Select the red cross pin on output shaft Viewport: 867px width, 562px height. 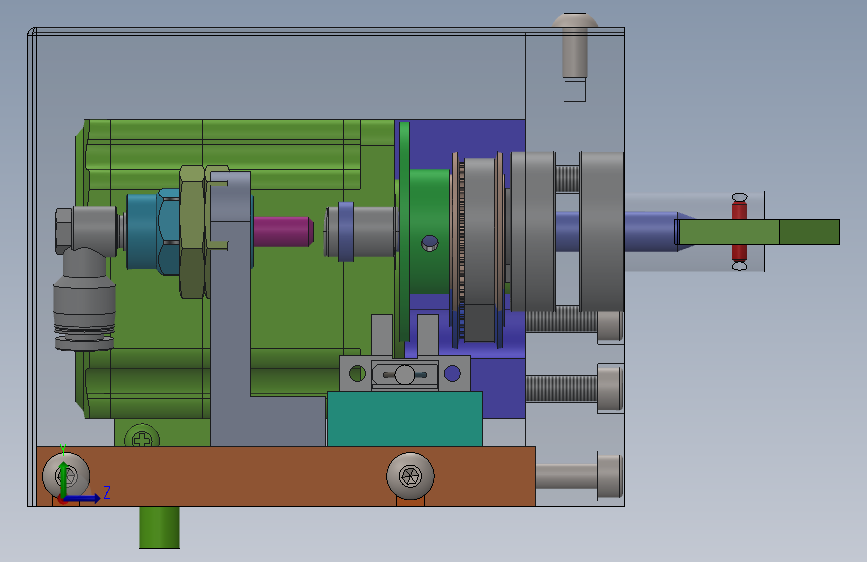click(x=739, y=231)
